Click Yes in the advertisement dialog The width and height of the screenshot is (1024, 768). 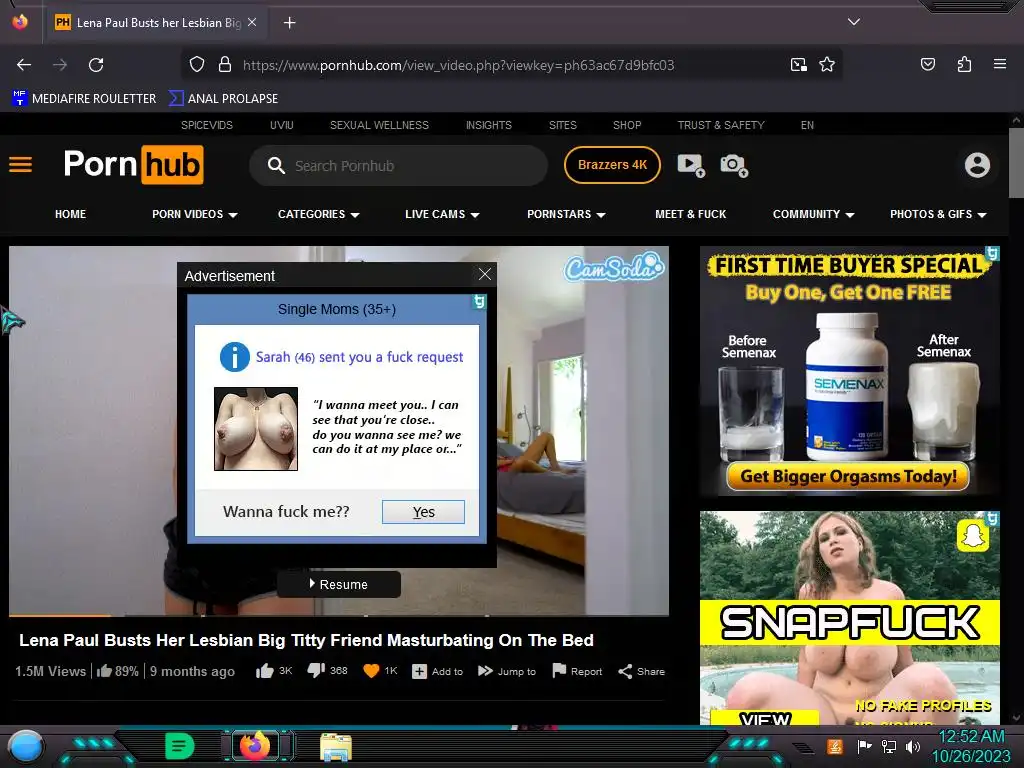pos(423,512)
